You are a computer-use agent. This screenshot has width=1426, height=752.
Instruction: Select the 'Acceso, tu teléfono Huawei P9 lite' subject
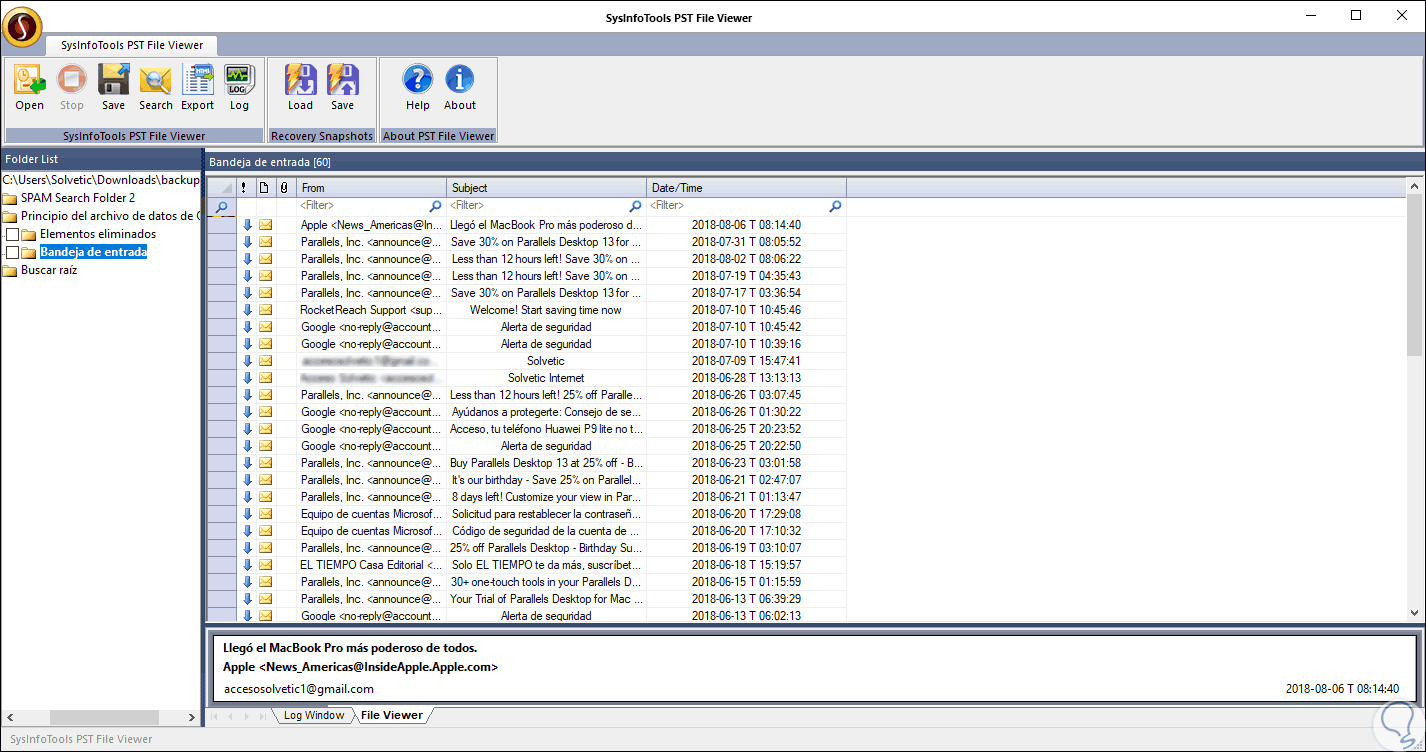pyautogui.click(x=546, y=429)
